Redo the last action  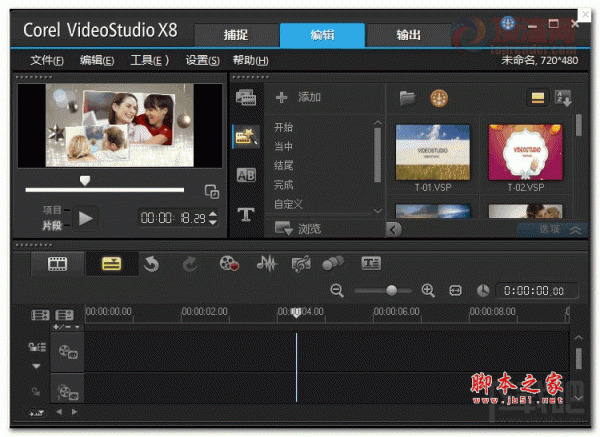[190, 264]
